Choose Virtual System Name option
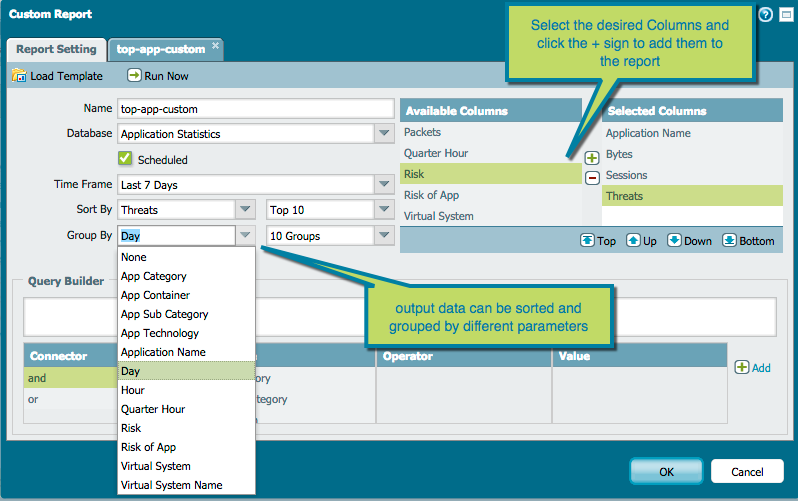 [186, 485]
